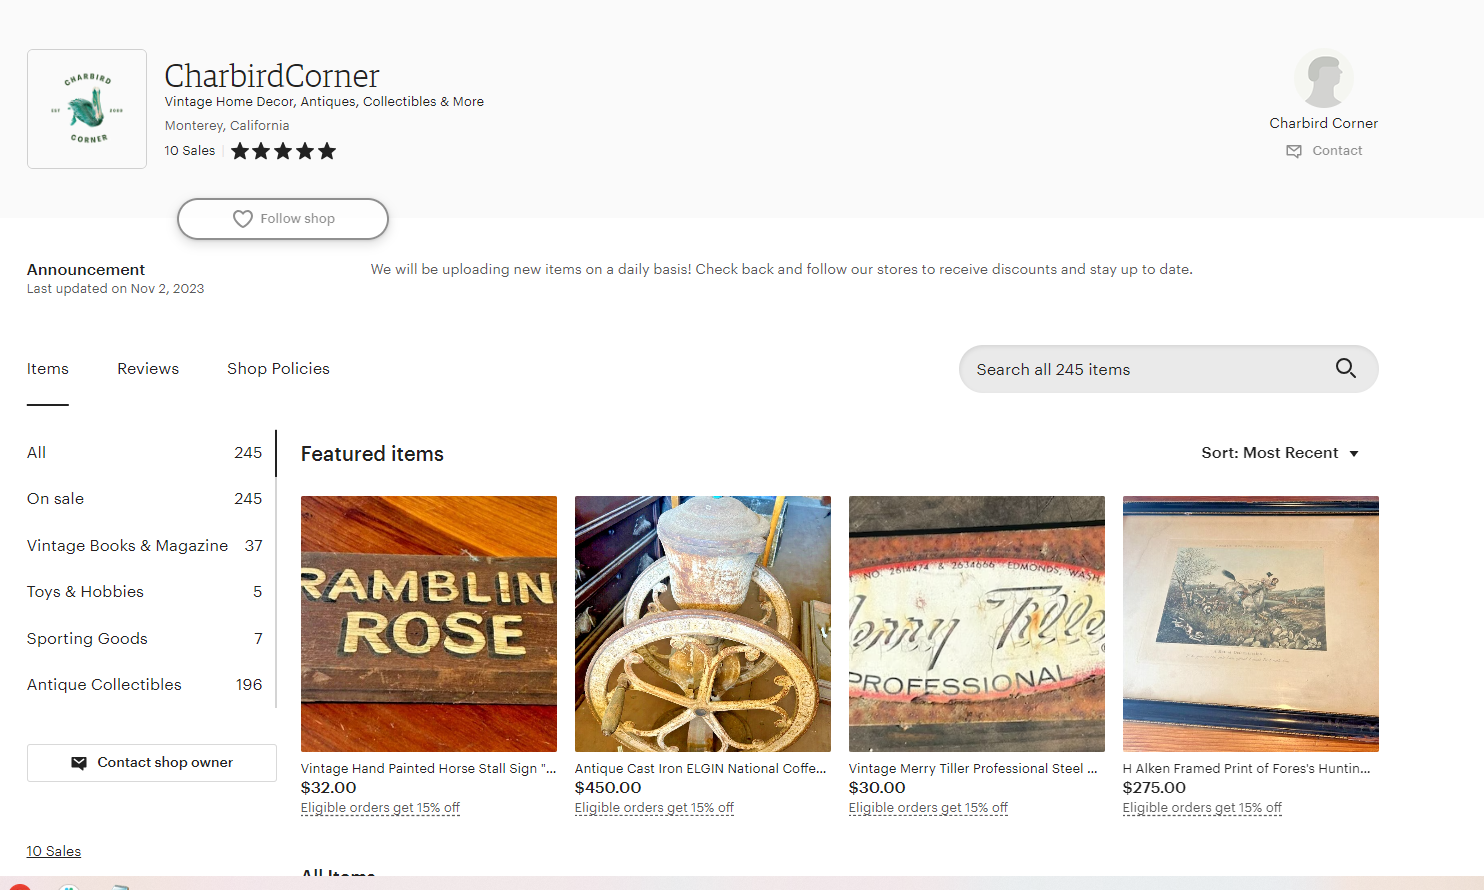The width and height of the screenshot is (1484, 890).
Task: Click the envelope icon in Contact shop owner
Action: (79, 763)
